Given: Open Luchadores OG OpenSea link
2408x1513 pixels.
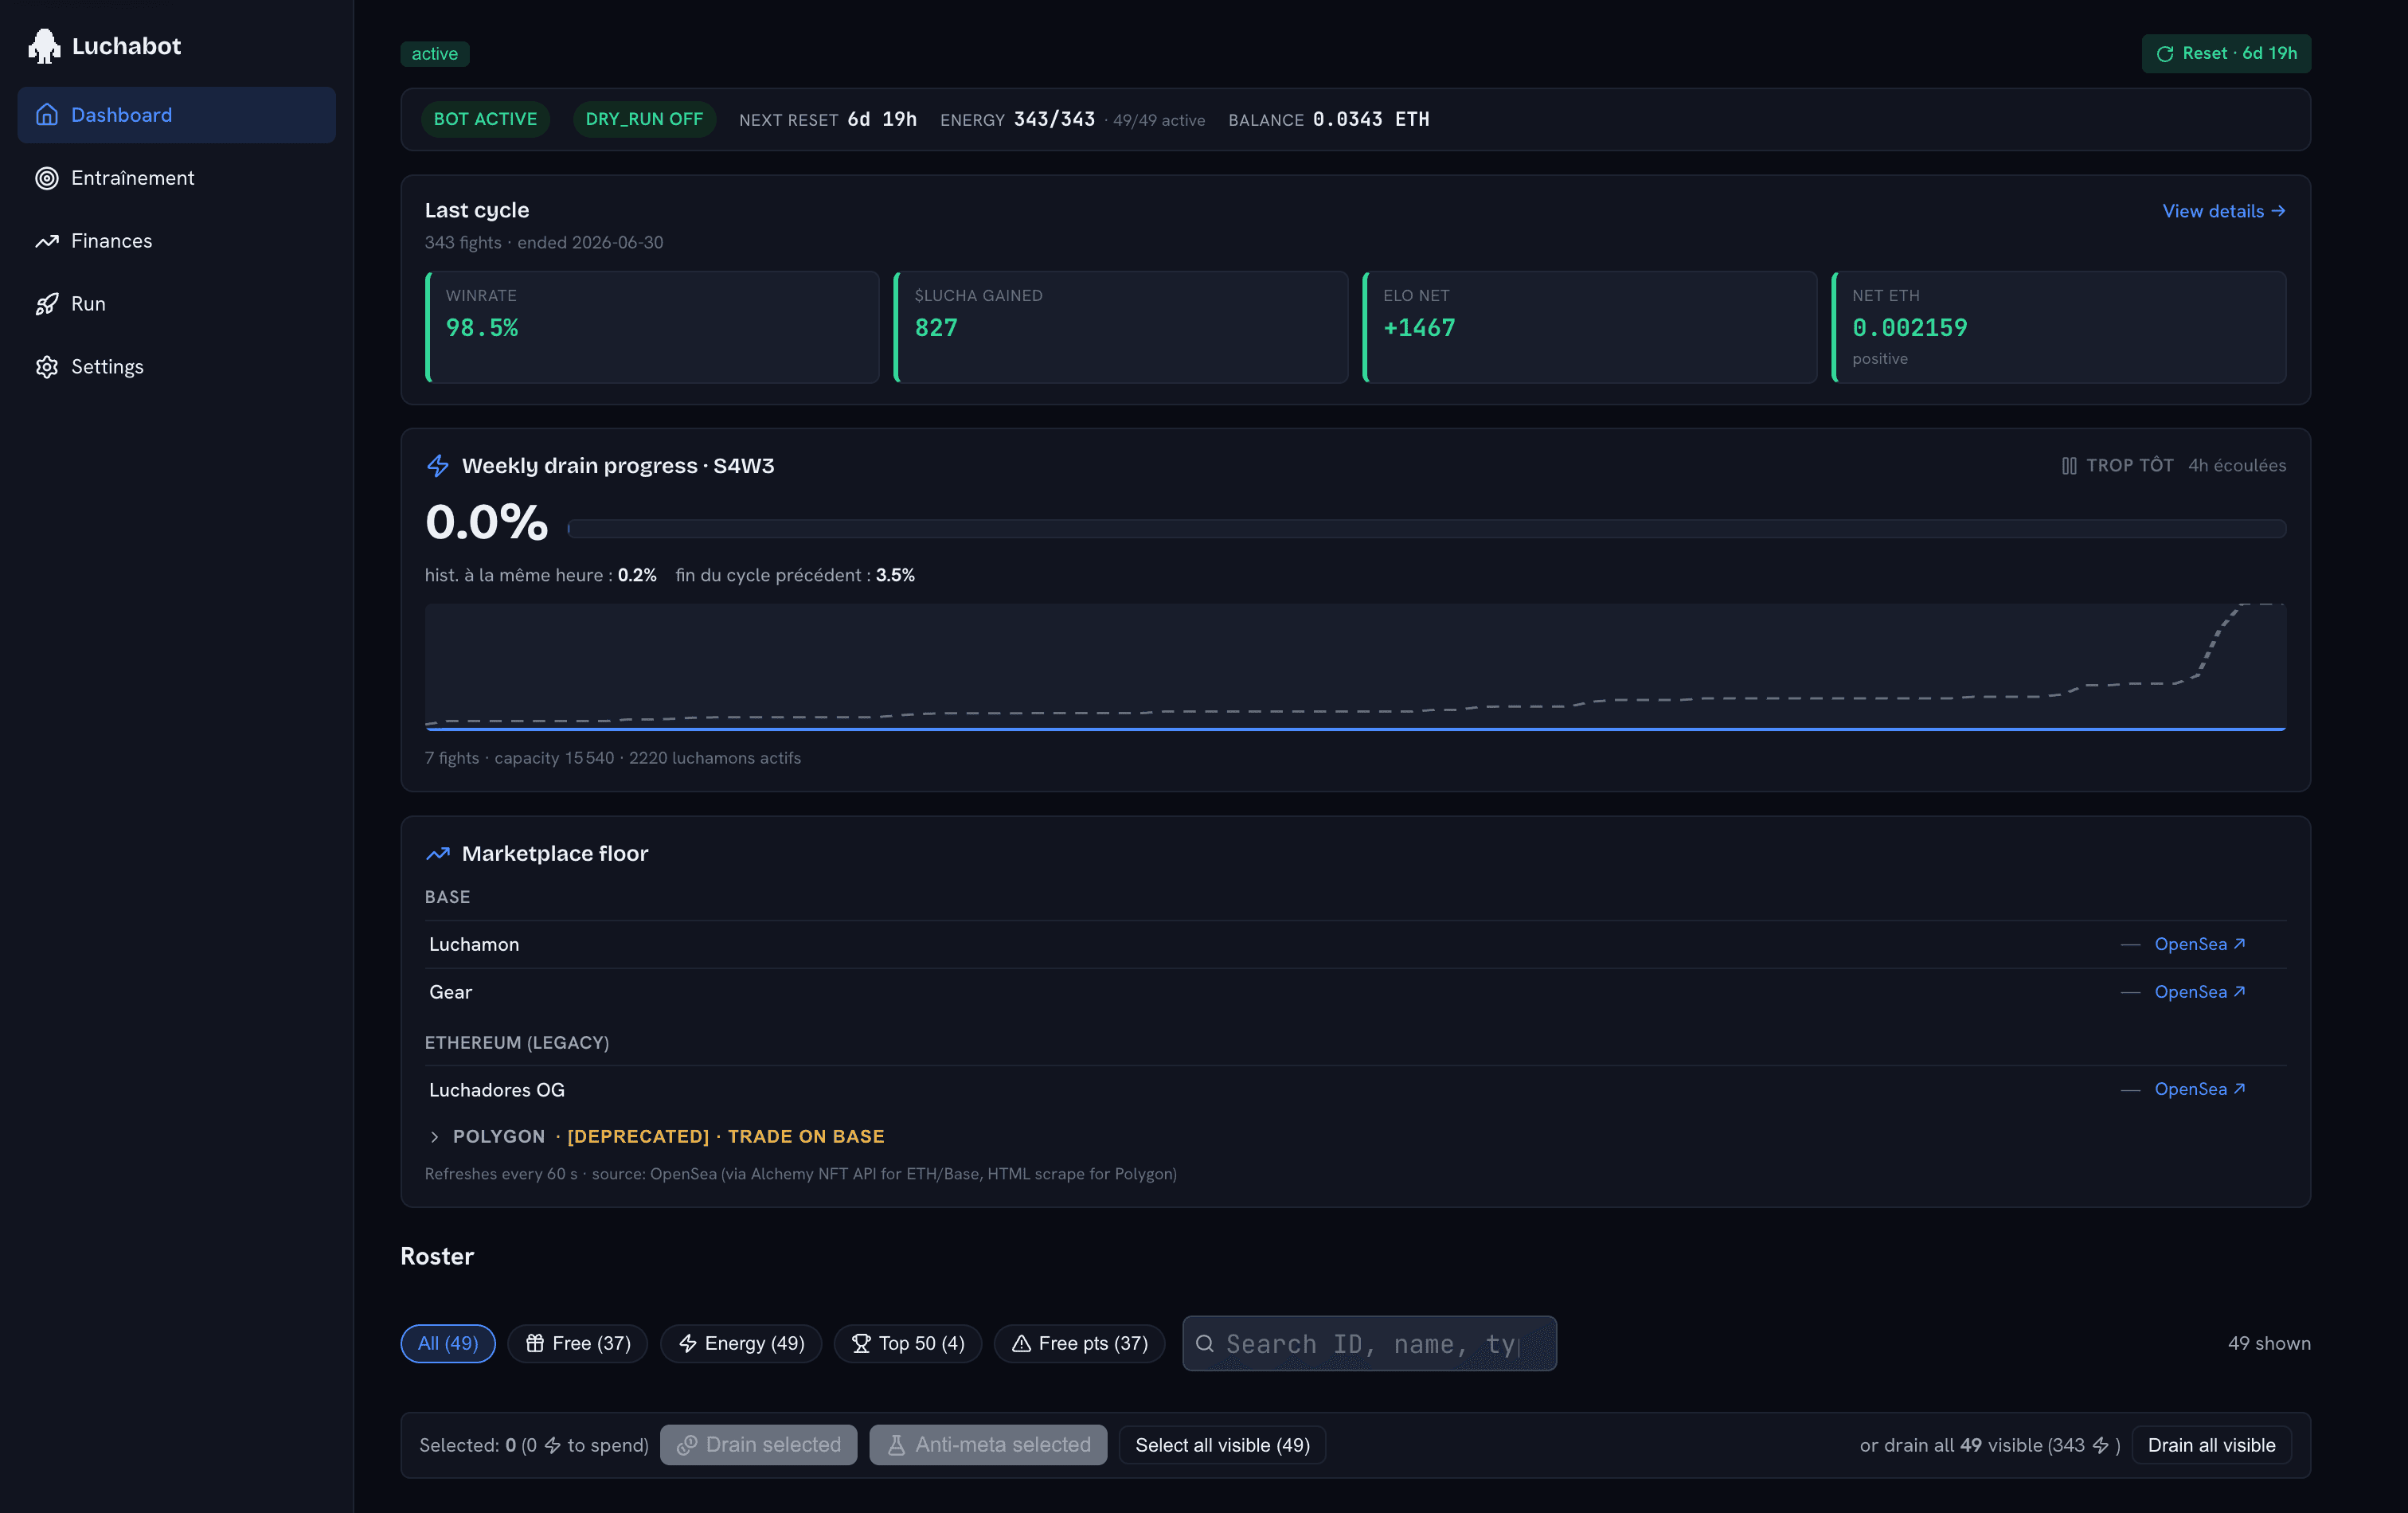Looking at the screenshot, I should tap(2200, 1089).
